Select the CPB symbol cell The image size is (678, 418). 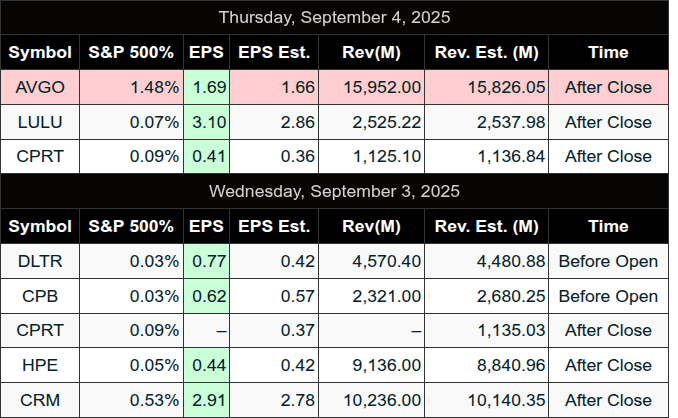point(40,297)
